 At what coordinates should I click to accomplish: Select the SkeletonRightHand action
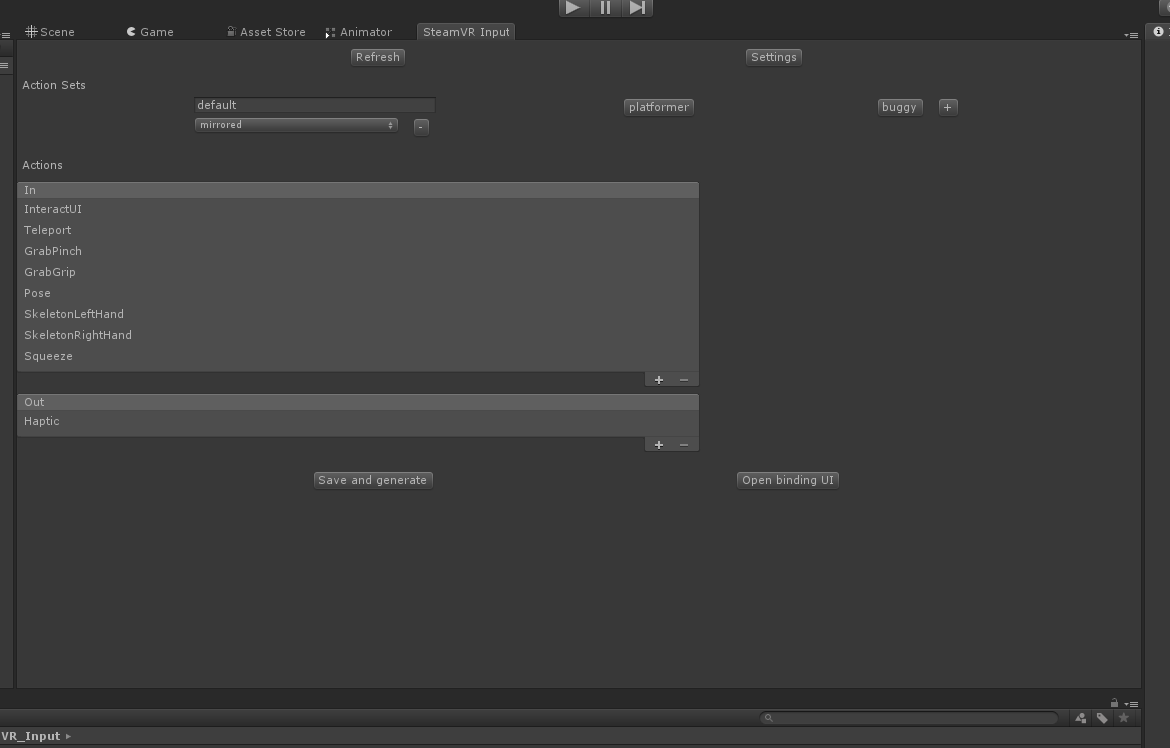[358, 335]
